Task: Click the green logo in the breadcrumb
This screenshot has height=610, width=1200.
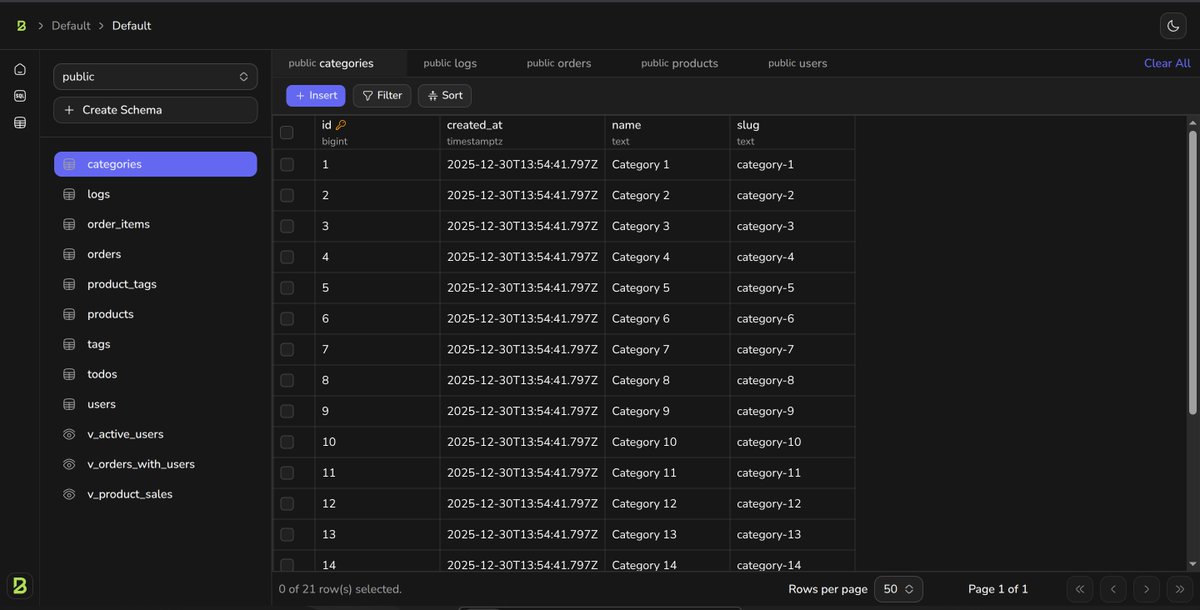Action: (x=21, y=26)
